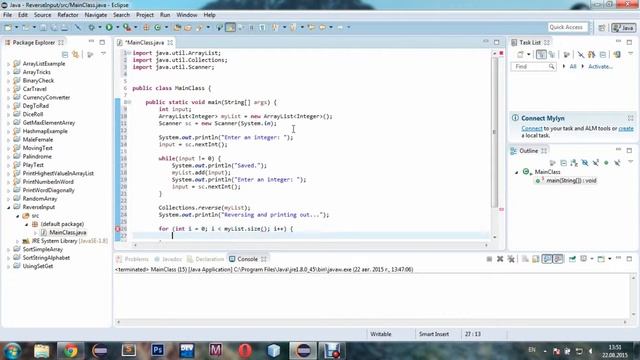The height and width of the screenshot is (360, 640).
Task: Toggle Link with Editor in Package Explorer
Action: pyautogui.click(x=76, y=54)
